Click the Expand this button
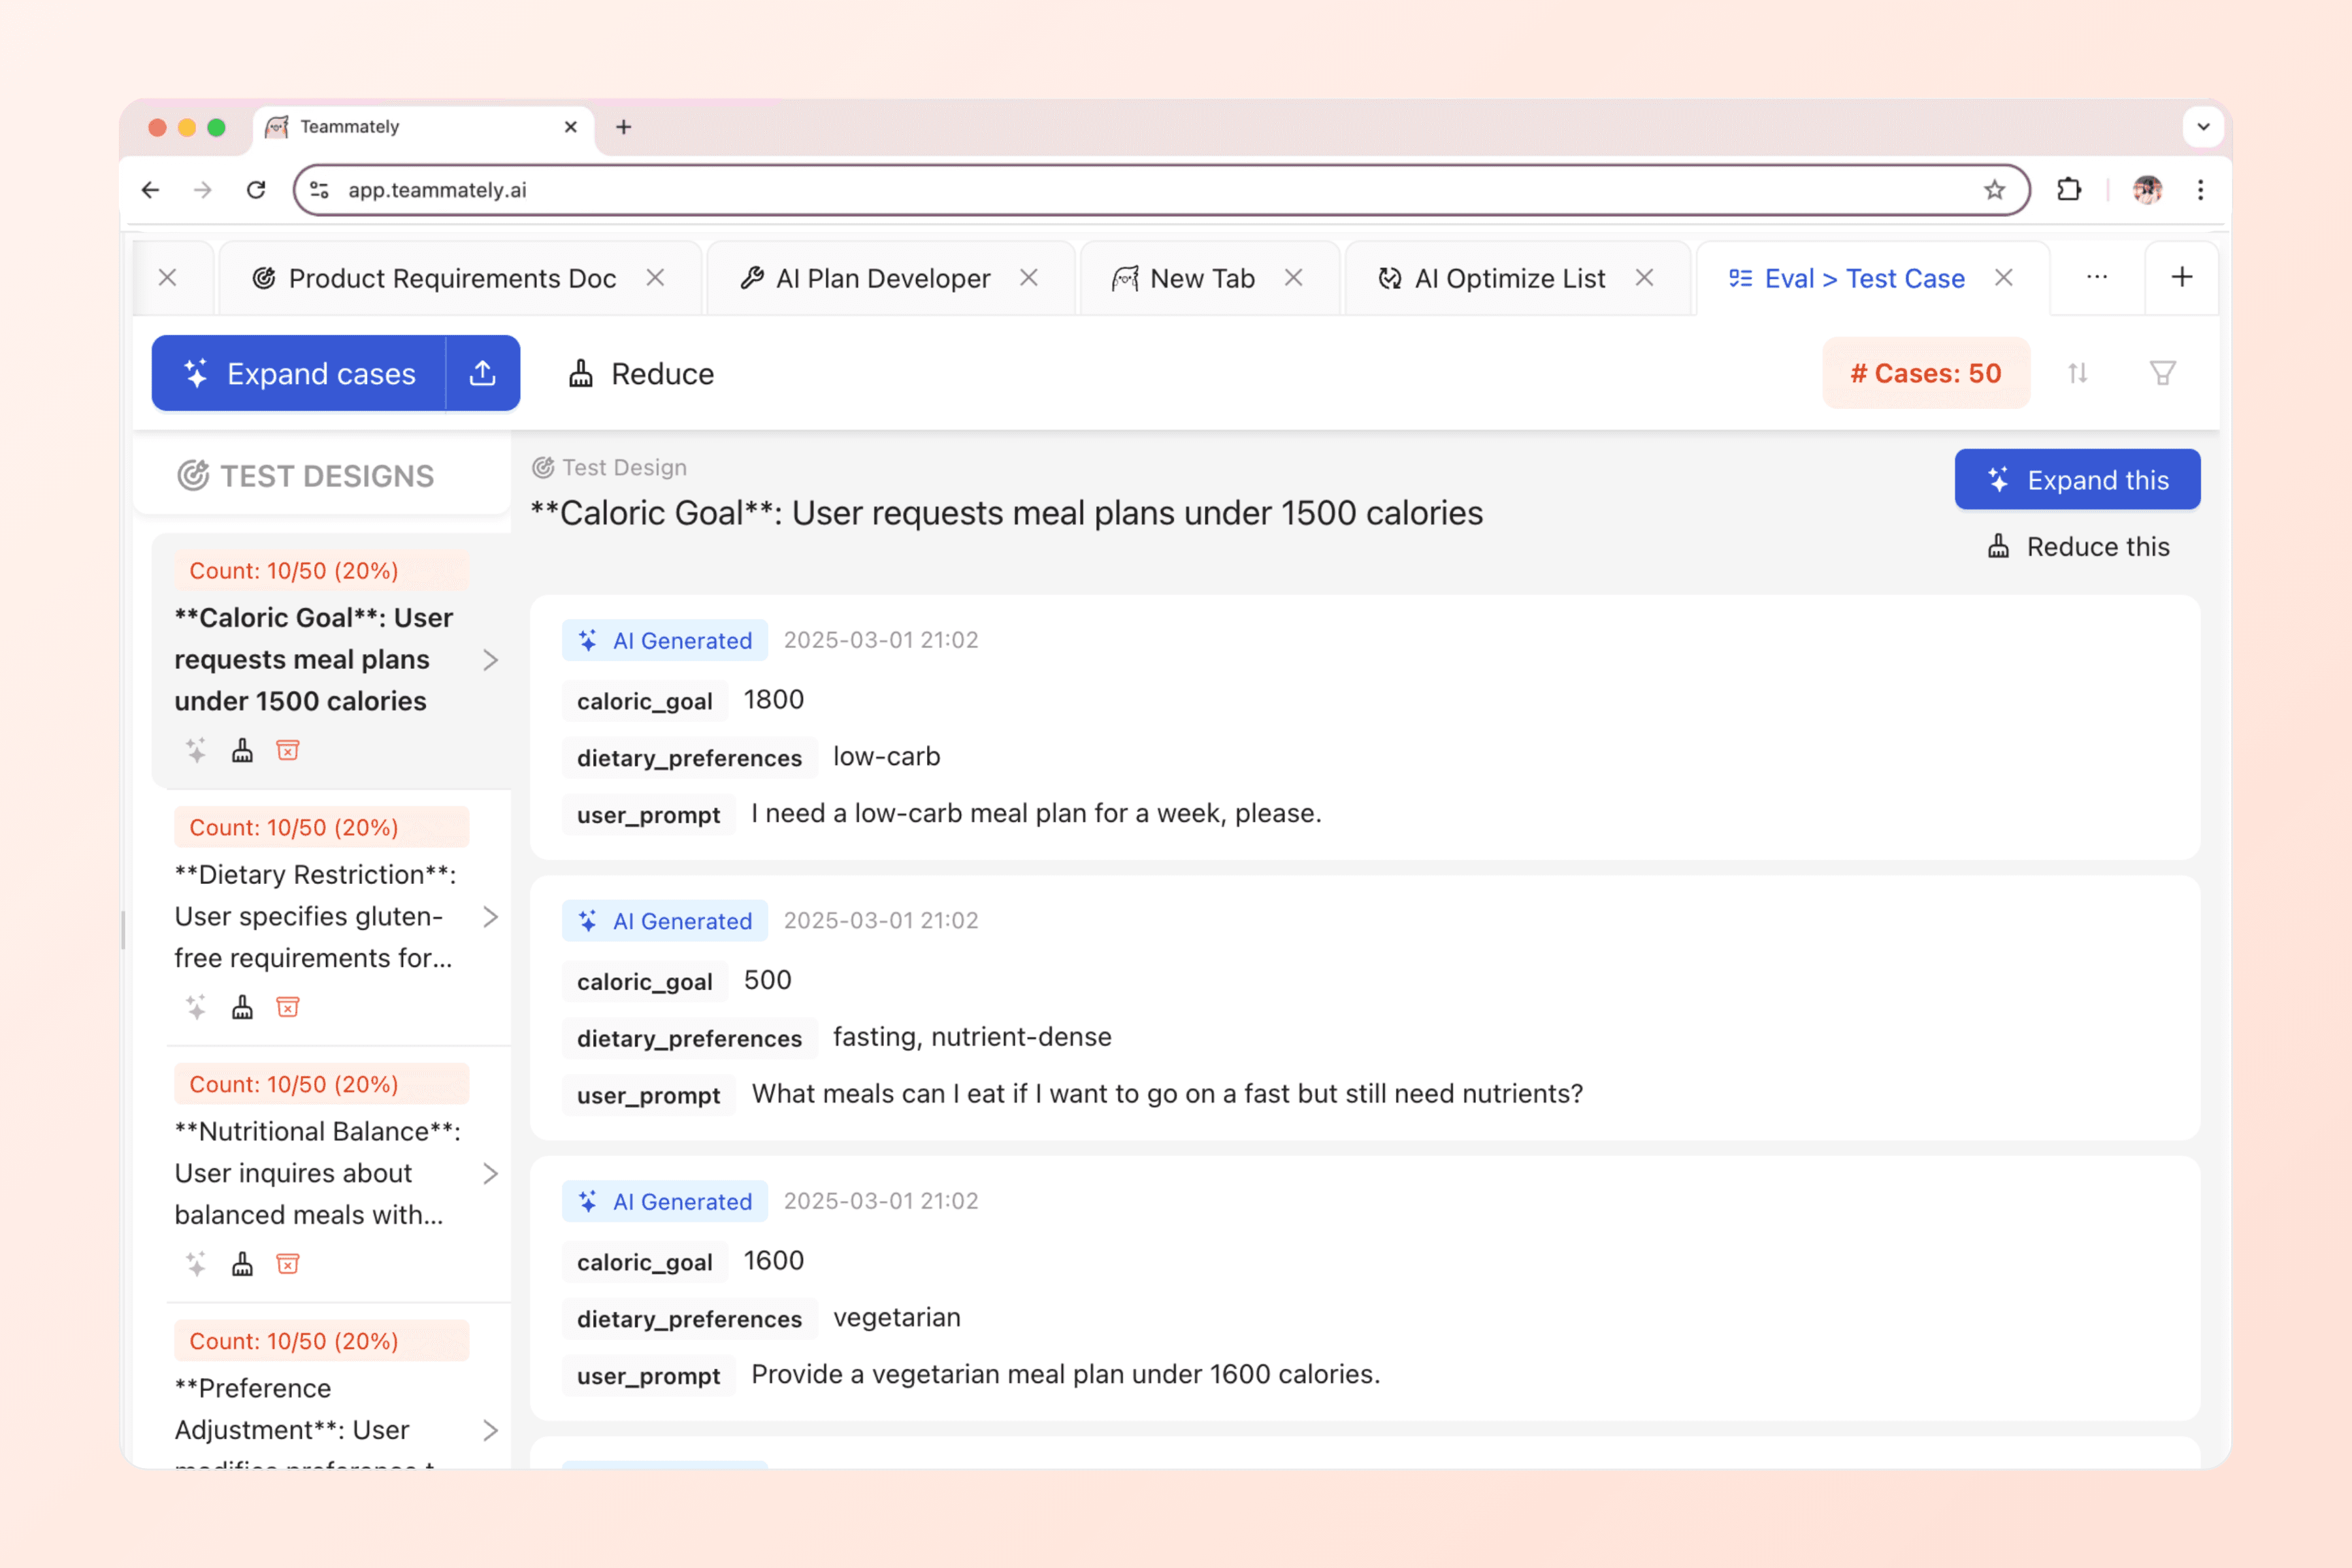This screenshot has width=2352, height=1568. coord(2077,480)
